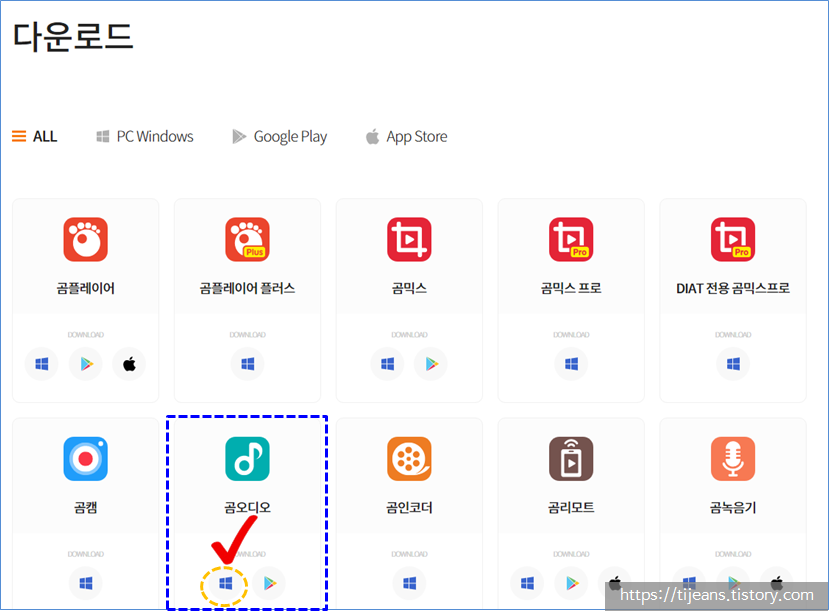Click the 곰리모트 product name
This screenshot has height=615, width=829.
pos(571,508)
